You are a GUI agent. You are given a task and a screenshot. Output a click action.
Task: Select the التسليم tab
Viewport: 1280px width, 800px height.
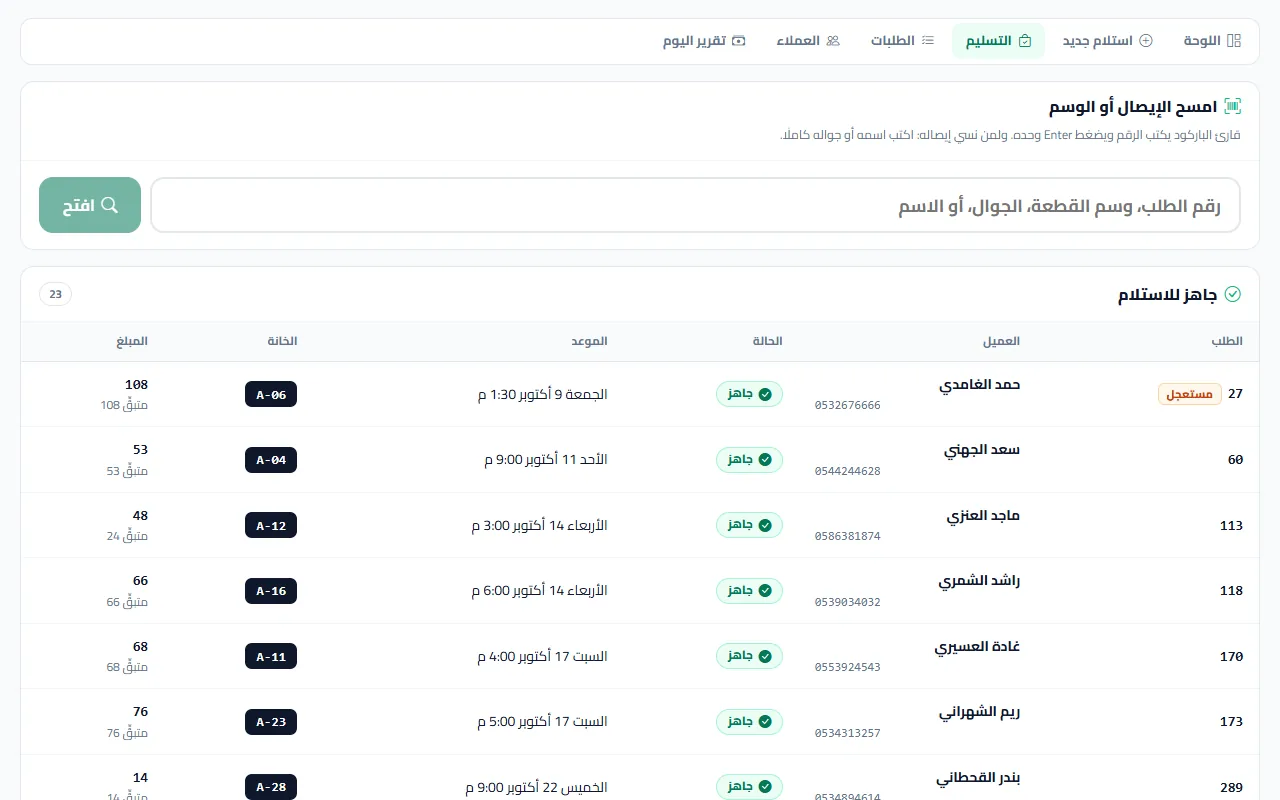[x=998, y=41]
